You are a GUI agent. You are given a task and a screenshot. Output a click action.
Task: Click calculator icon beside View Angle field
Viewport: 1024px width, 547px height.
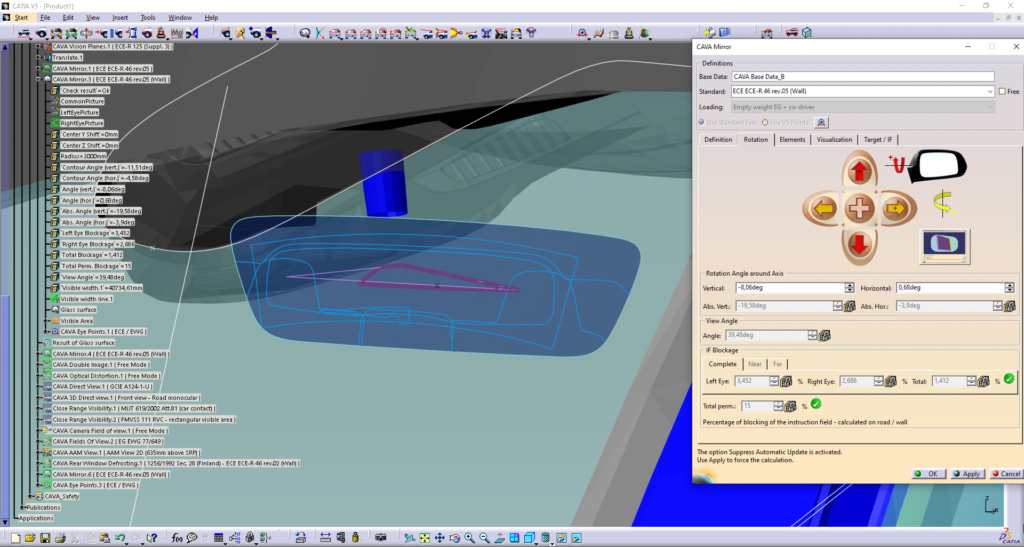click(x=825, y=336)
